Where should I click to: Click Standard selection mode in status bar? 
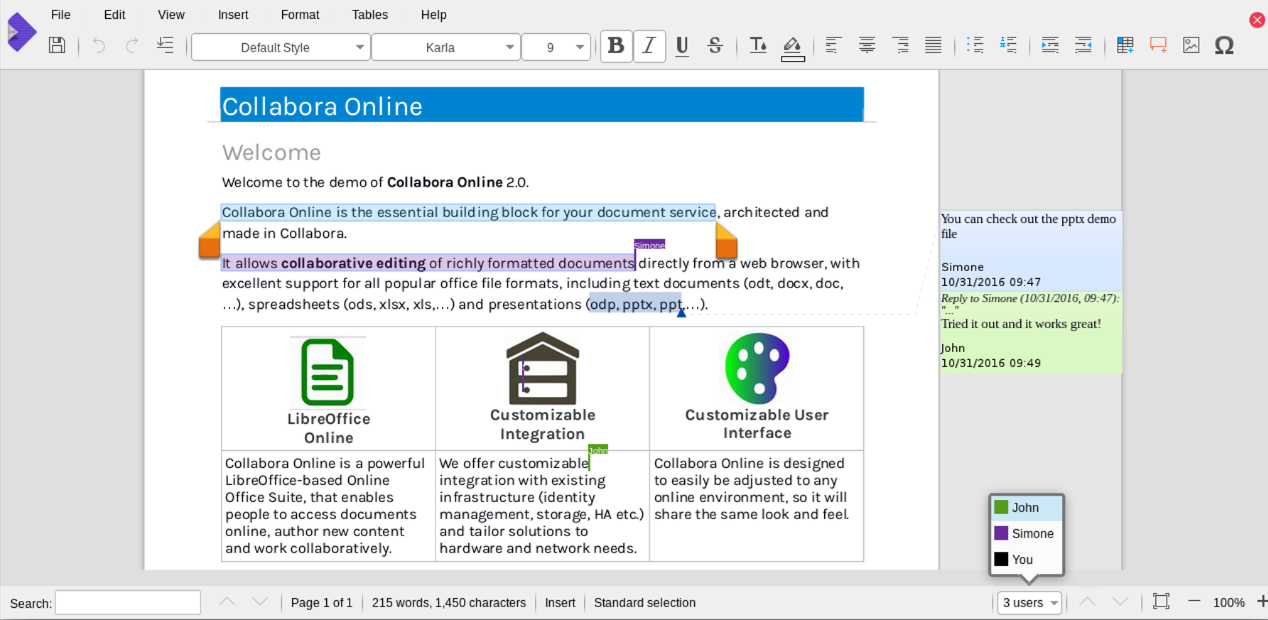click(645, 603)
